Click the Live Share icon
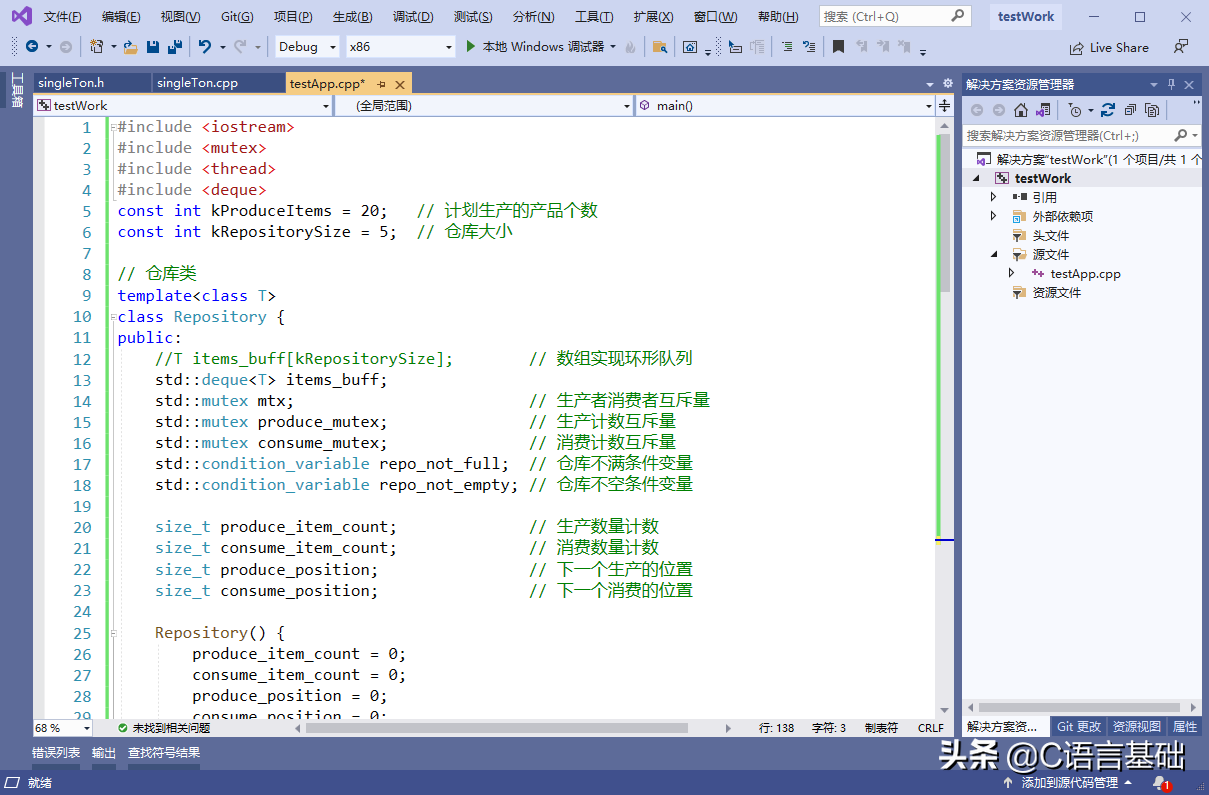 pyautogui.click(x=1077, y=47)
